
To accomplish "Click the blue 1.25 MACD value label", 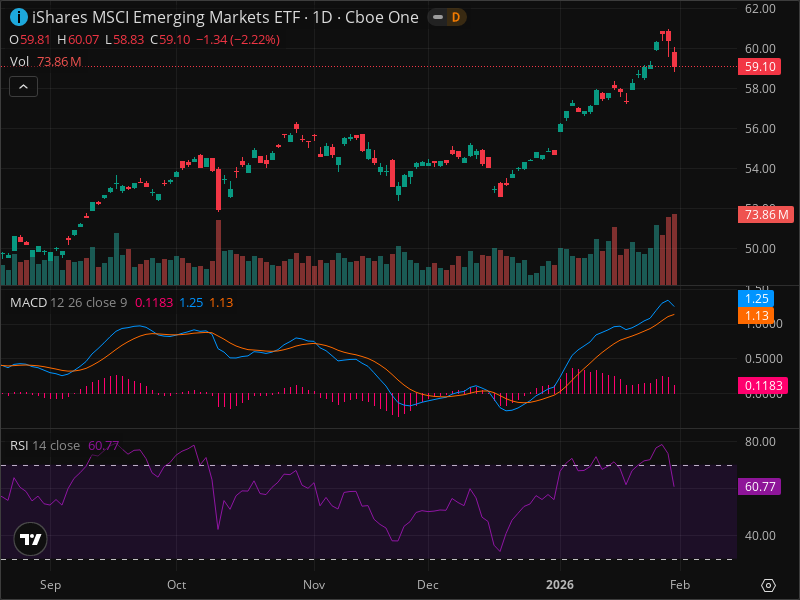I will pyautogui.click(x=756, y=298).
